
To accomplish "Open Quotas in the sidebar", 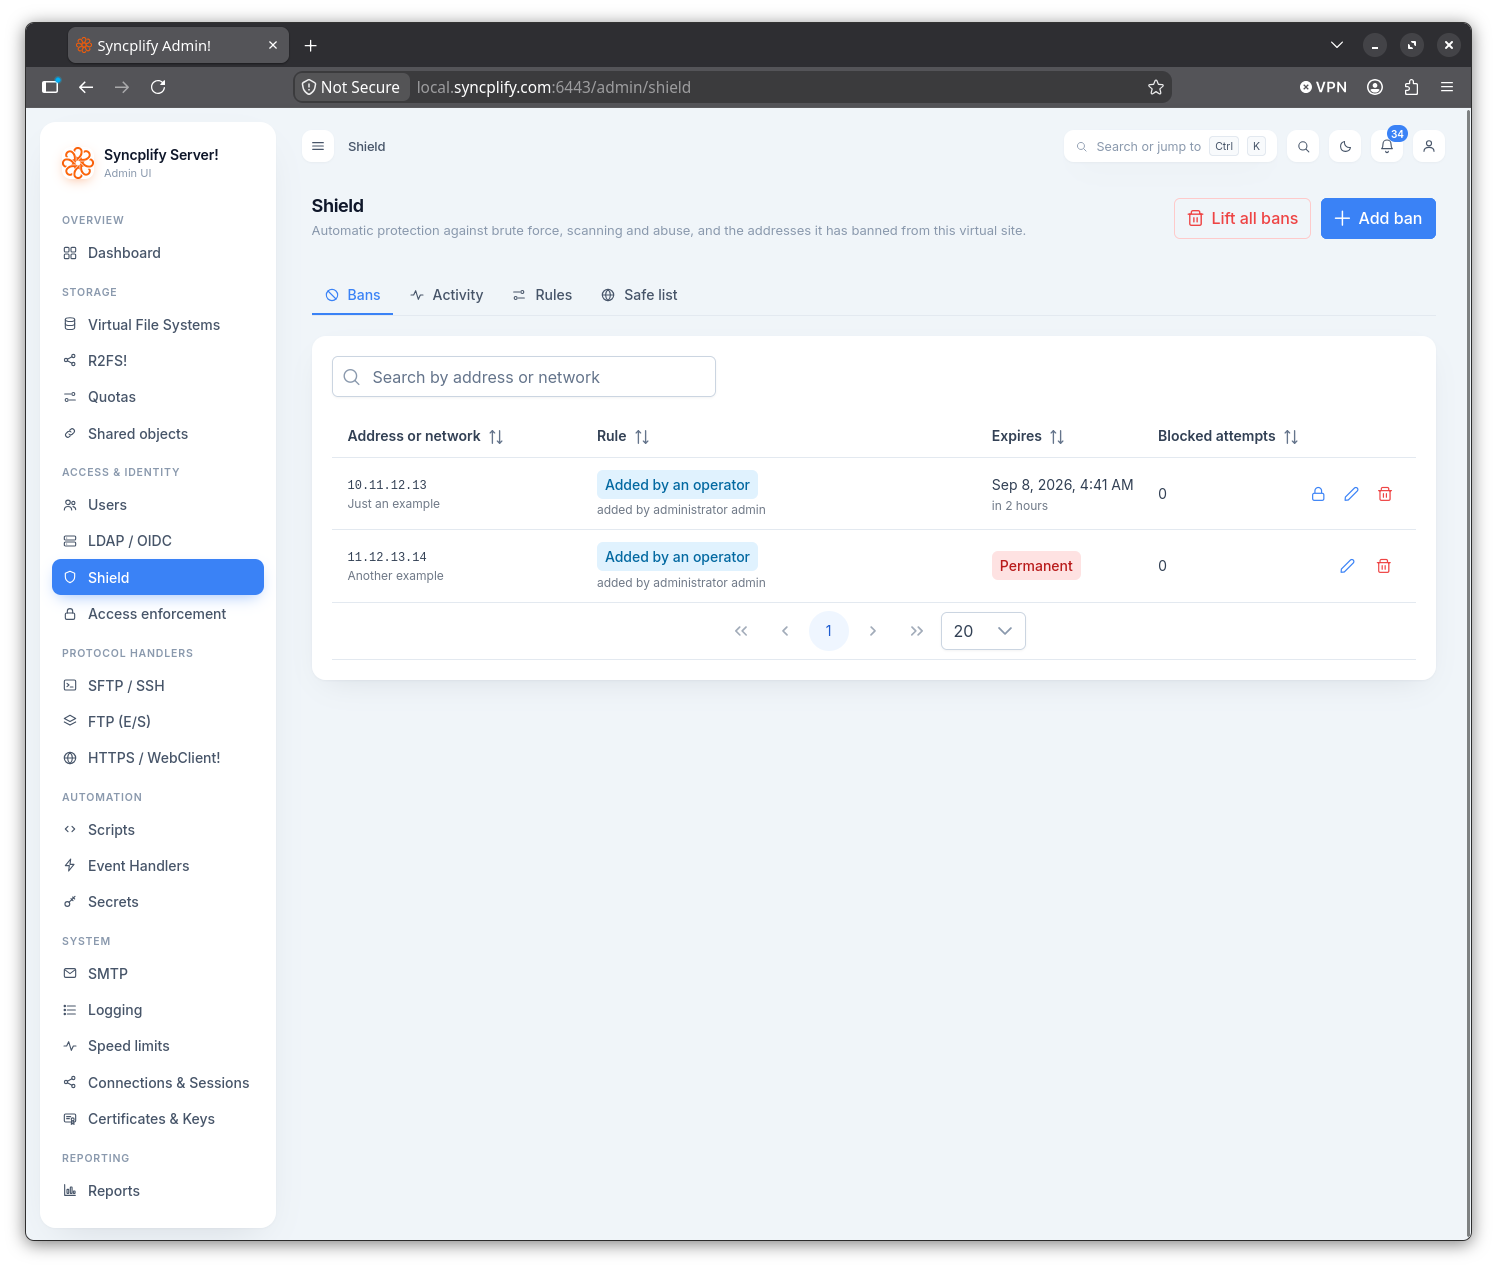I will coord(158,397).
